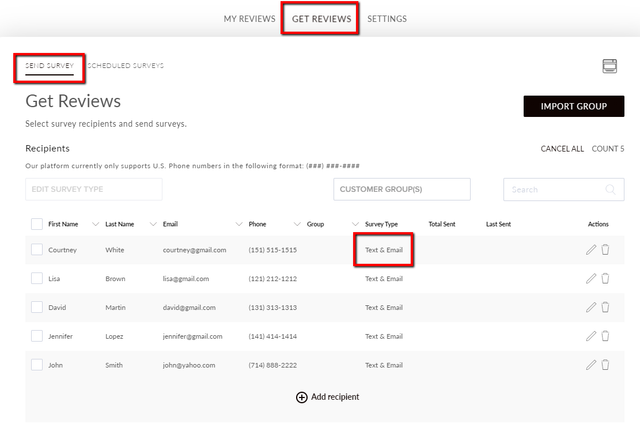Delete recipient Lisa Brown with trash icon

point(605,279)
